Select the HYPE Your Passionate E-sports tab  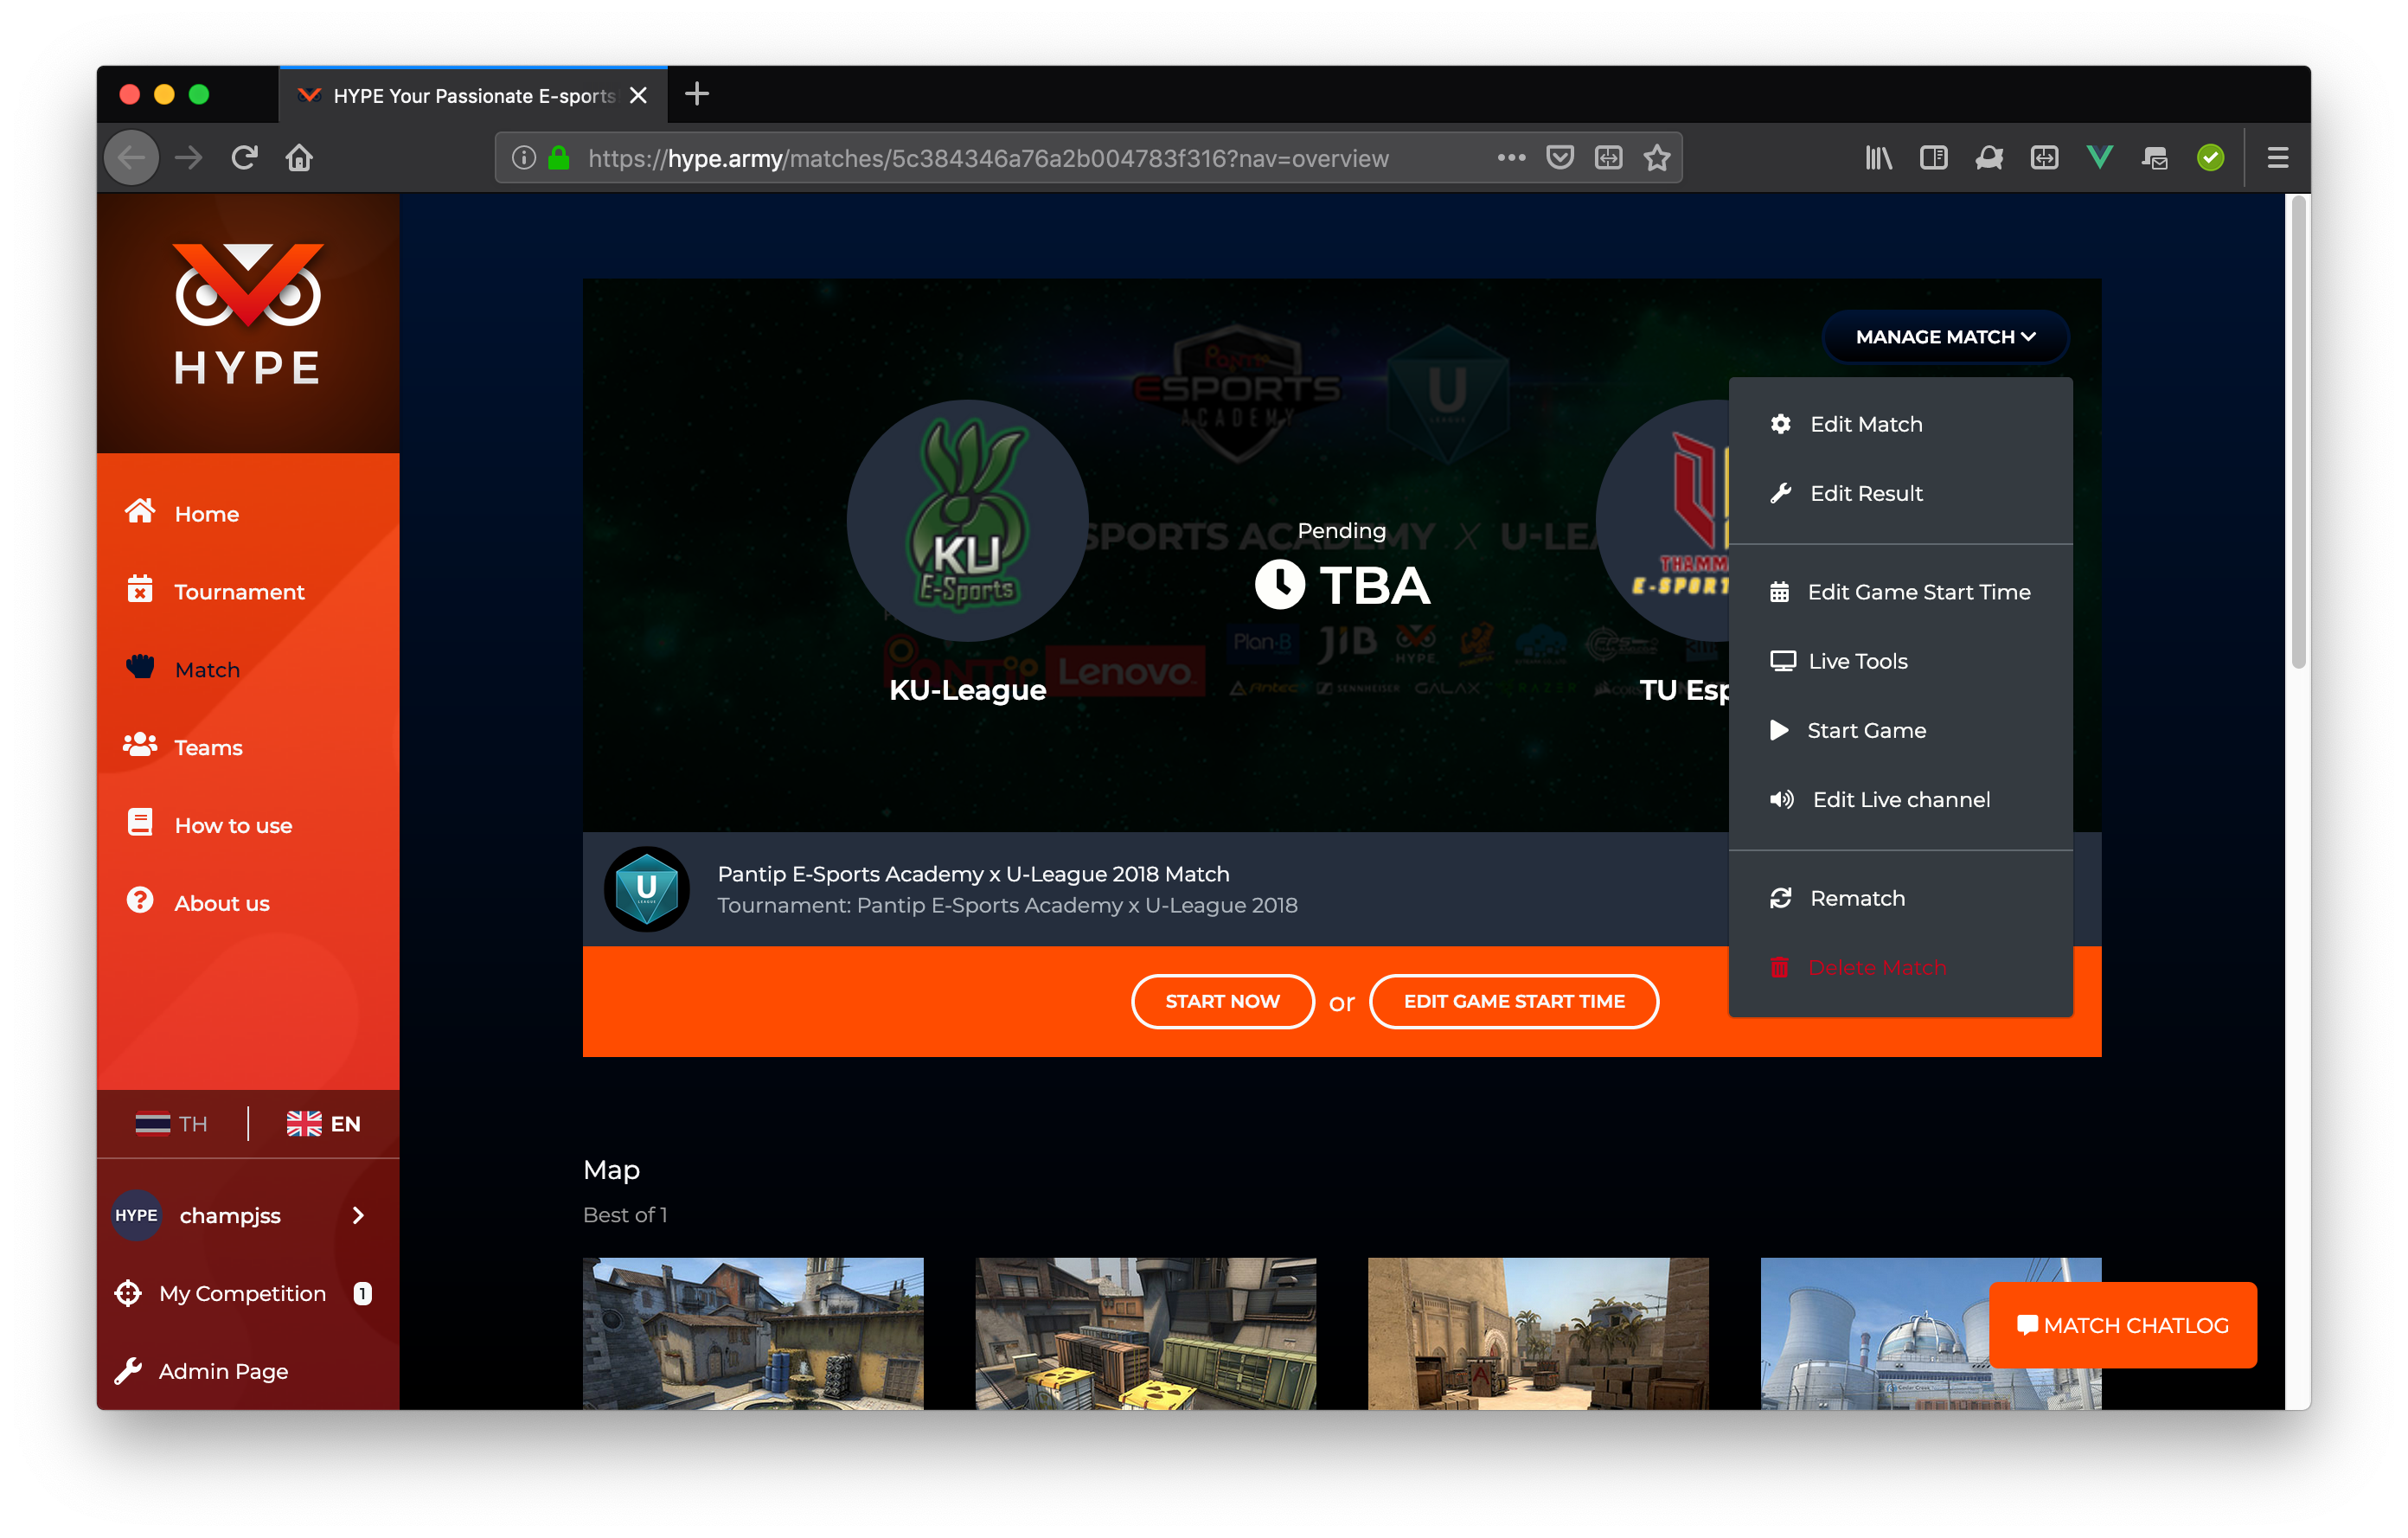(473, 96)
